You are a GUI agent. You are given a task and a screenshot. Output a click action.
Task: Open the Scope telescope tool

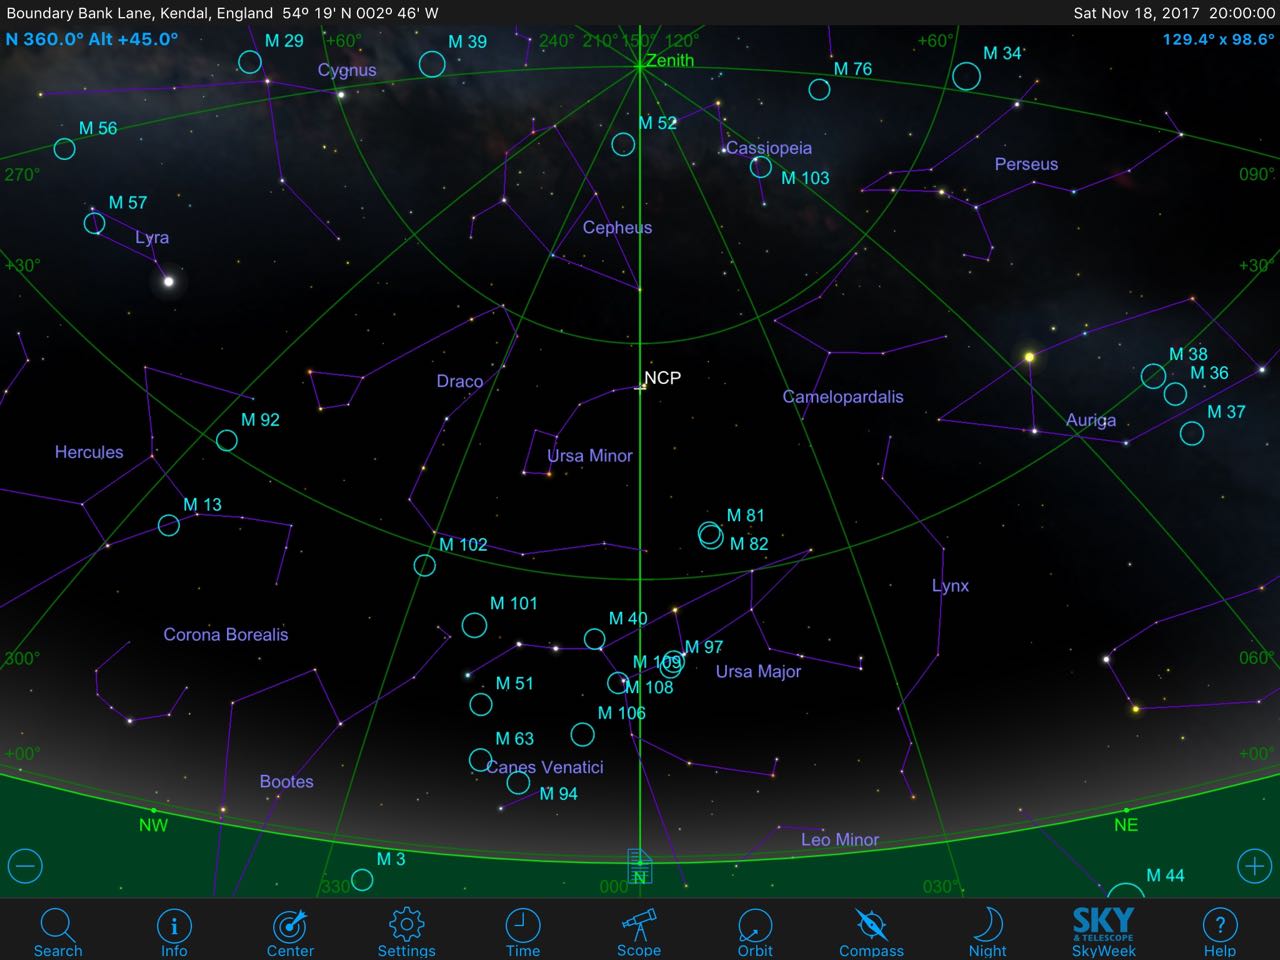[638, 931]
